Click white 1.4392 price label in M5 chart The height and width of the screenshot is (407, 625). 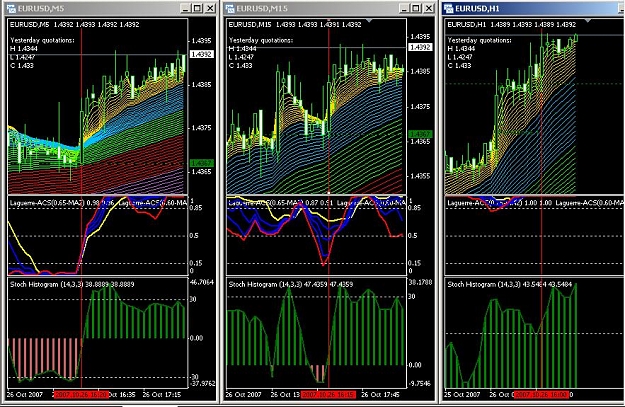pyautogui.click(x=202, y=54)
